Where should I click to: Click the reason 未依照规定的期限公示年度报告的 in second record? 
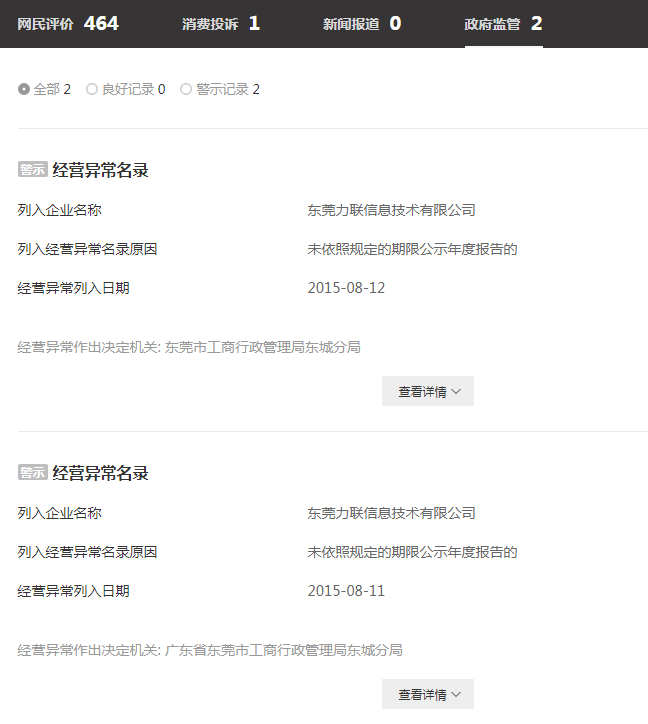(x=412, y=552)
